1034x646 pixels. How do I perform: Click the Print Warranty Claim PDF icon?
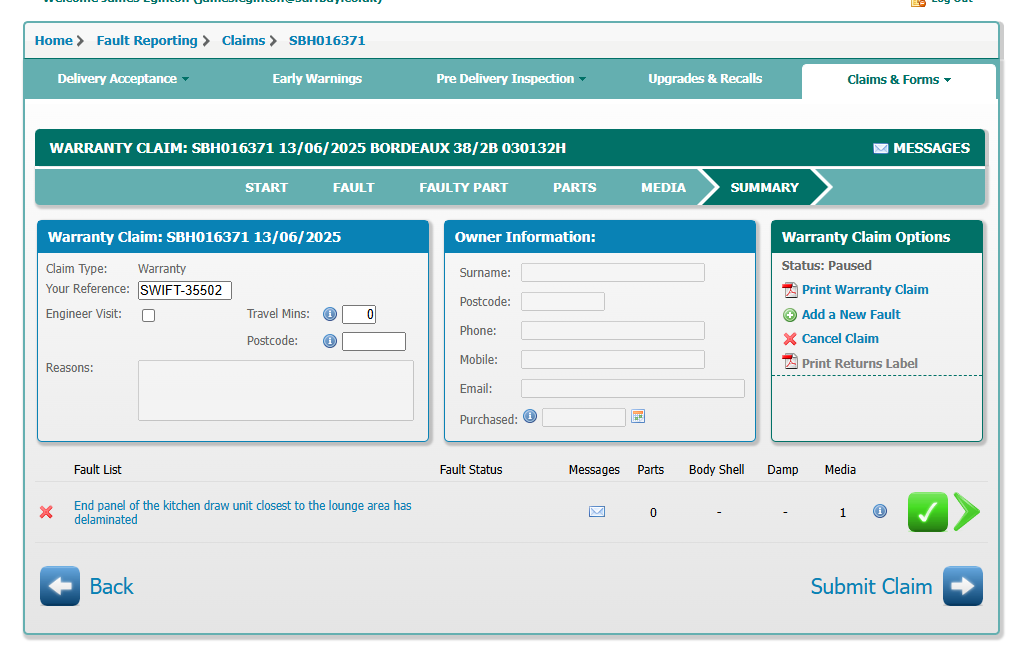[789, 290]
